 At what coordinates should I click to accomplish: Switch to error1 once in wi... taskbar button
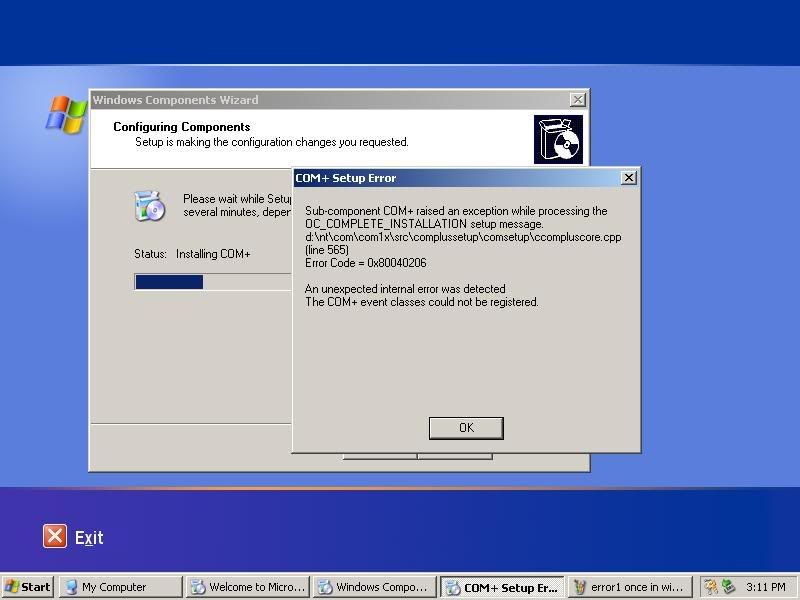(630, 587)
